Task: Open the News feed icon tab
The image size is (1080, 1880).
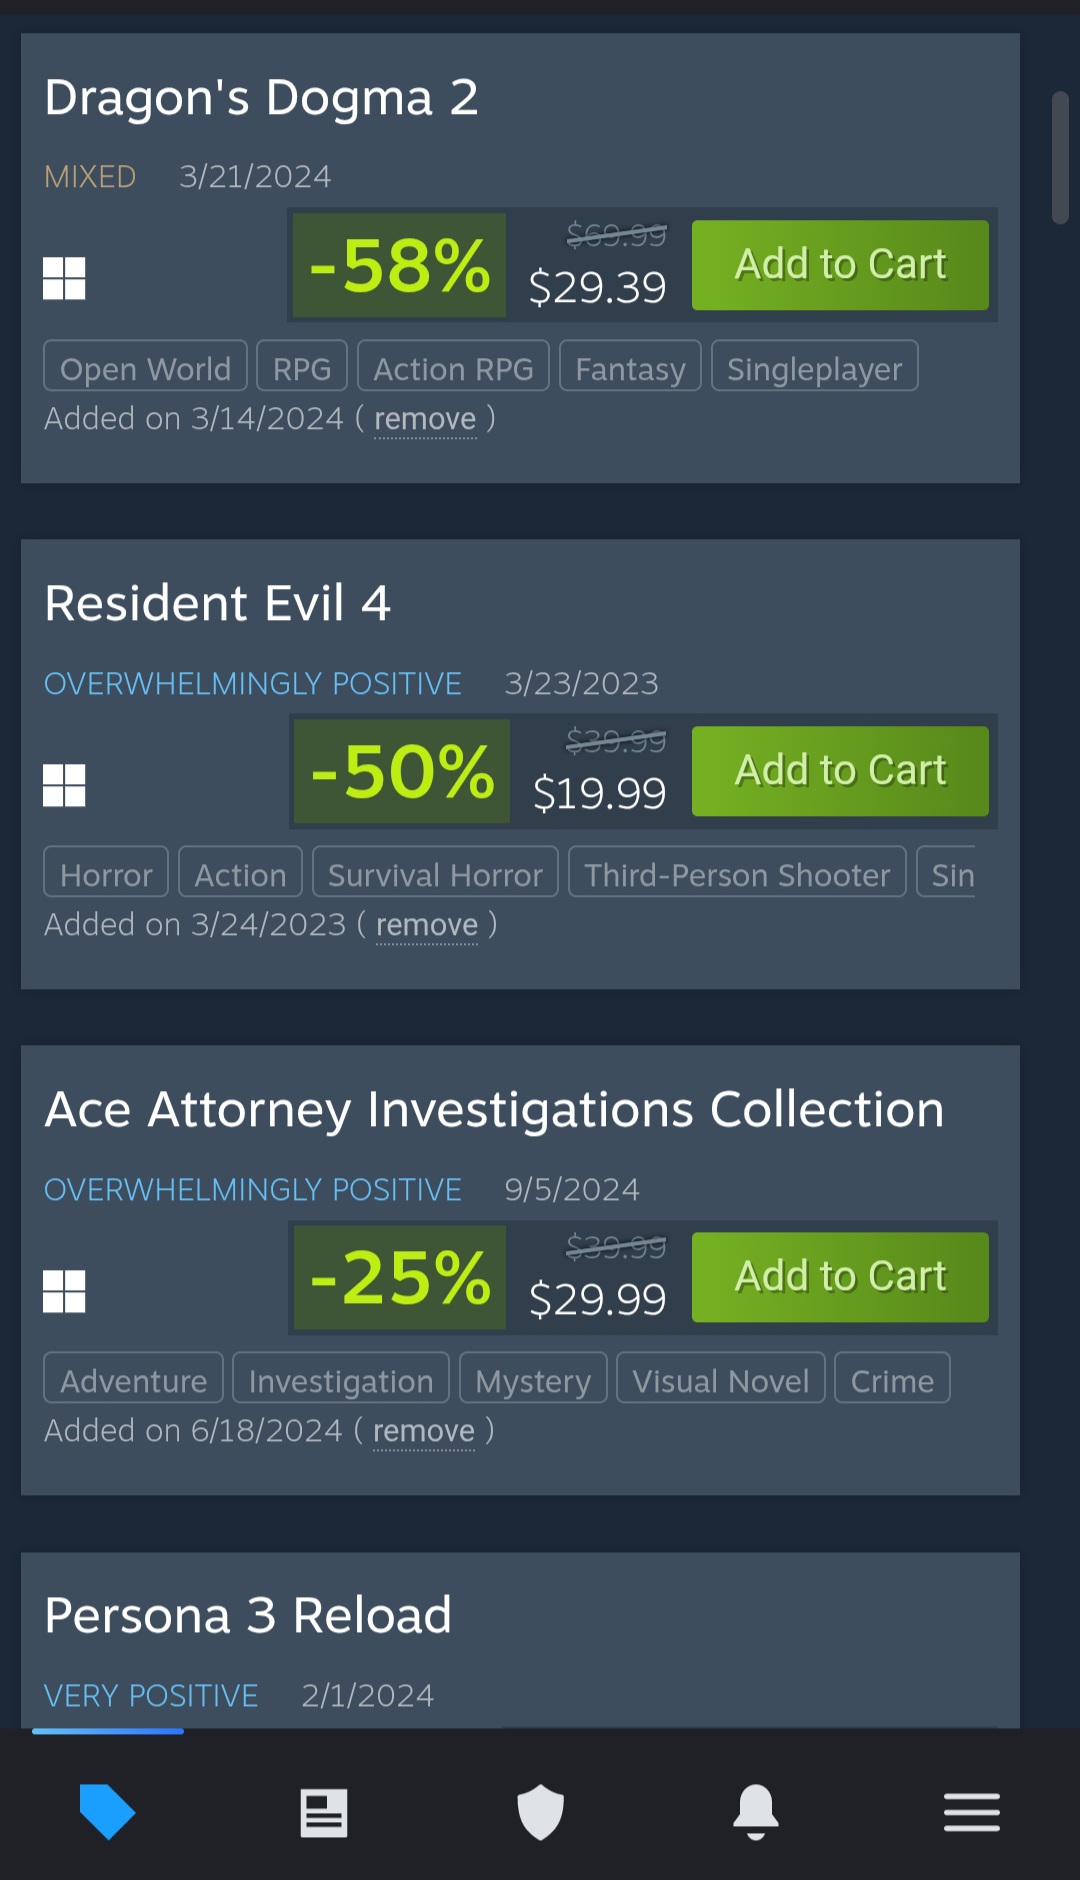Action: [x=324, y=1812]
